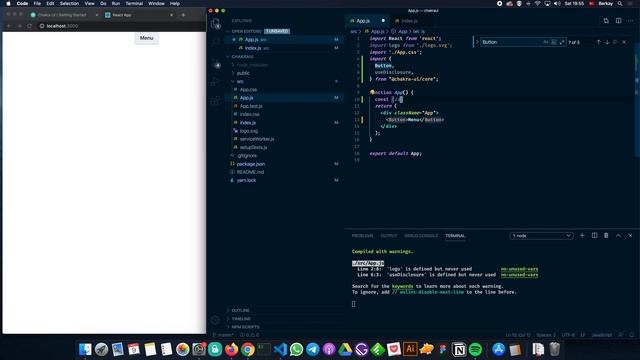Split the editor to the right

(618, 21)
